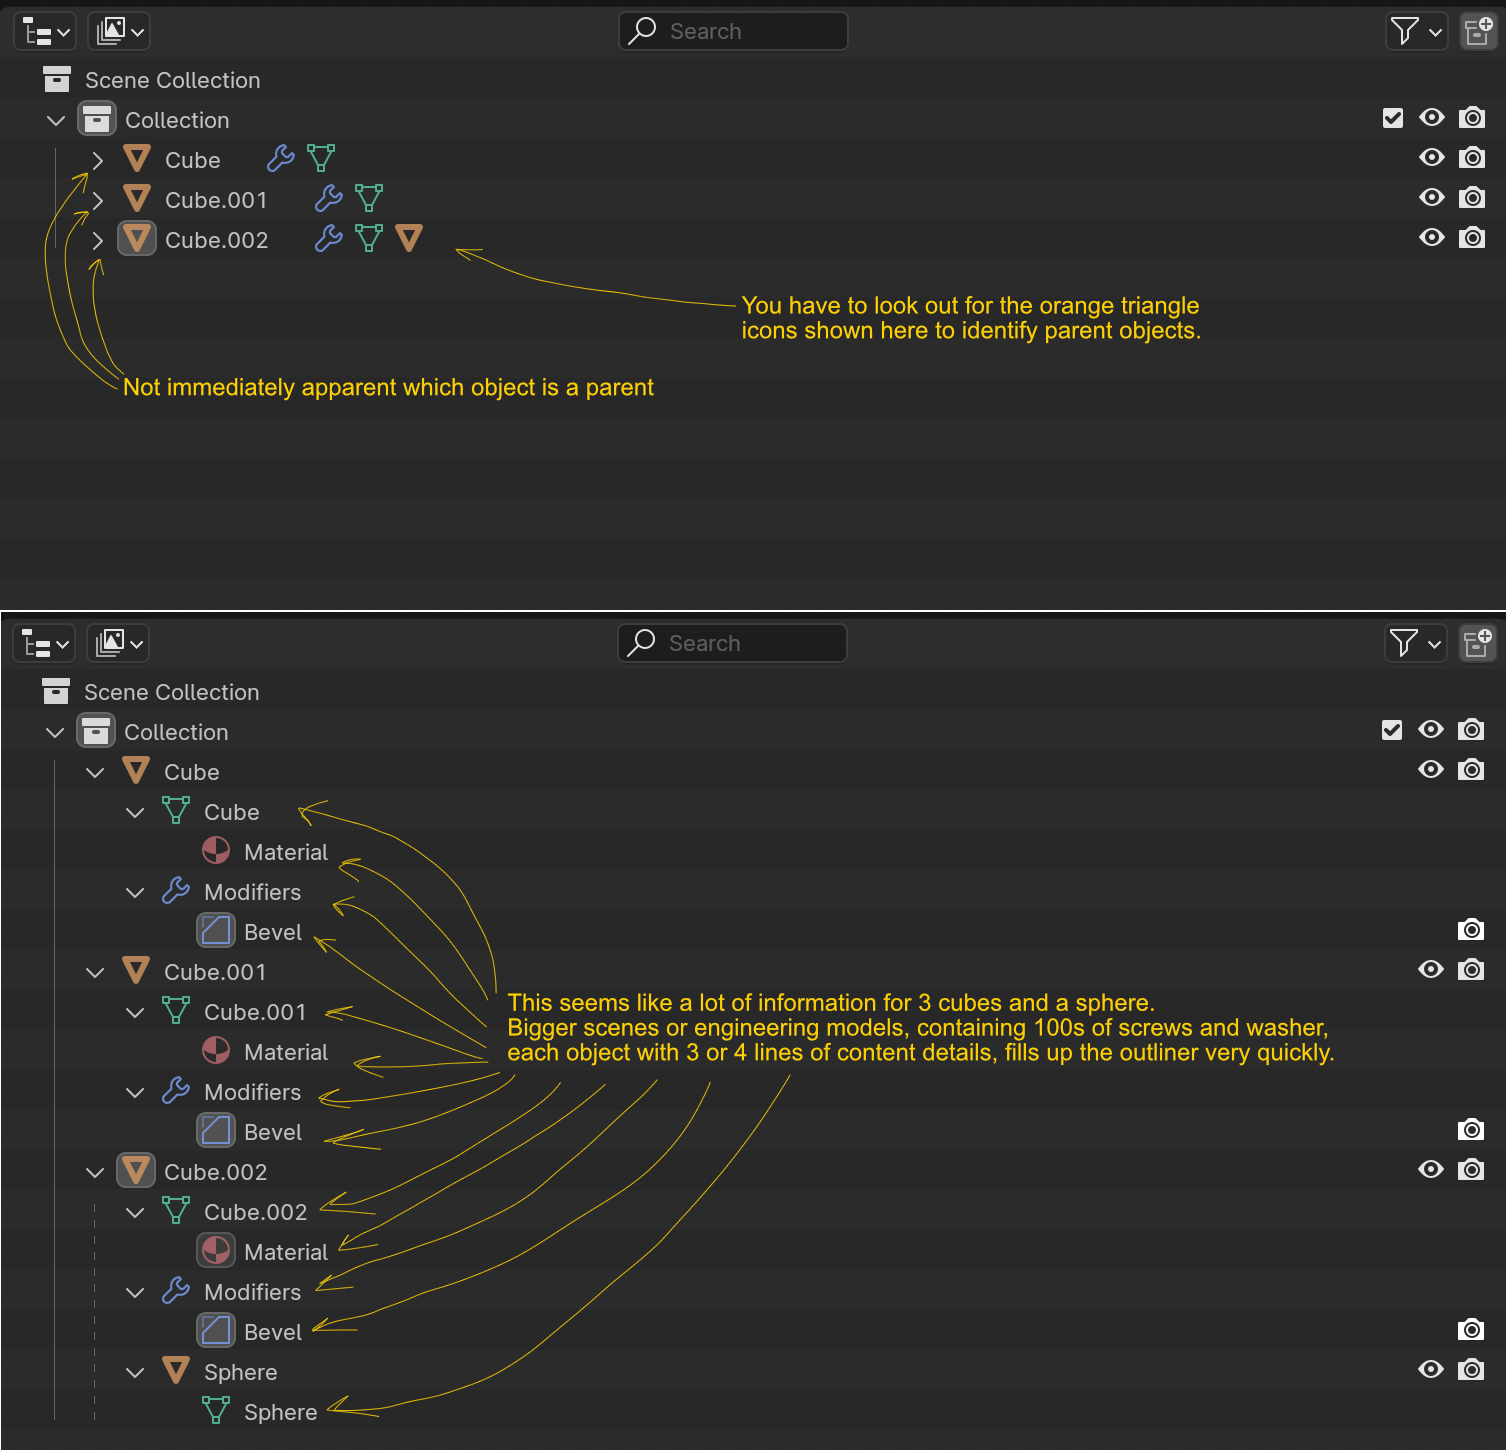Click the Scene Collection icon in top outliner
Image resolution: width=1506 pixels, height=1452 pixels.
click(57, 79)
